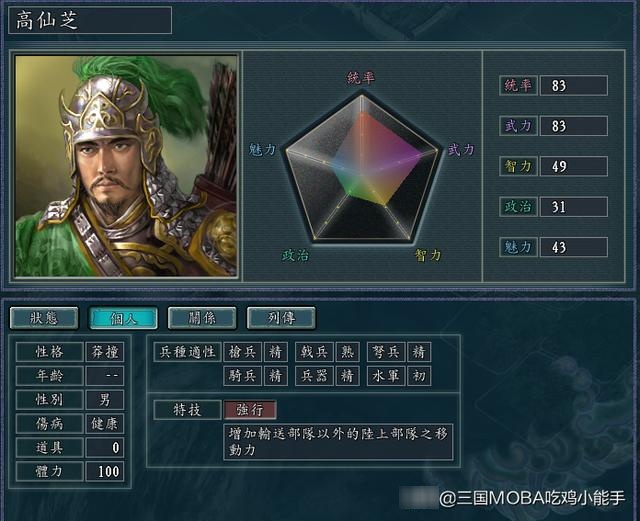Image resolution: width=640 pixels, height=521 pixels.
Task: Select the 騎兵 troop aptitude cell
Action: tap(242, 376)
